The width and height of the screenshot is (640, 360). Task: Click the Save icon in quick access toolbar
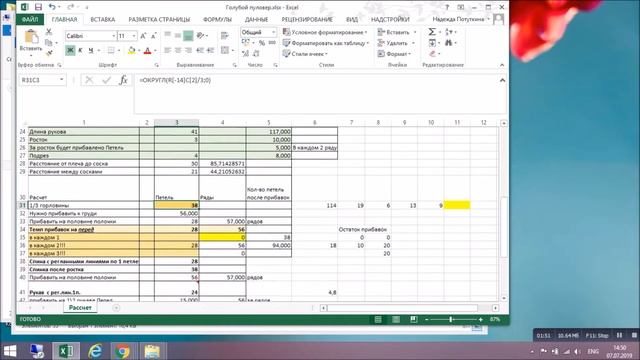38,7
